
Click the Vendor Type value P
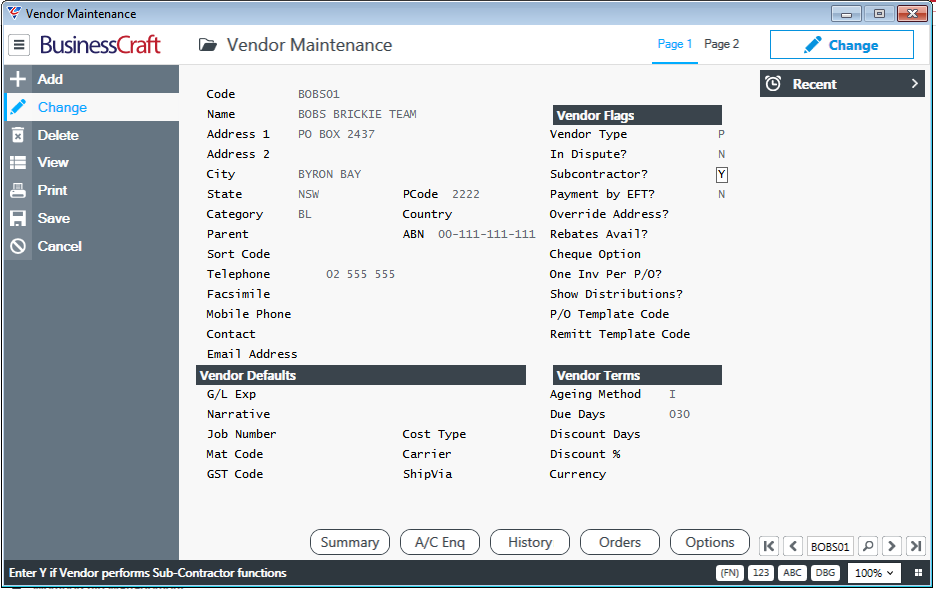(721, 134)
